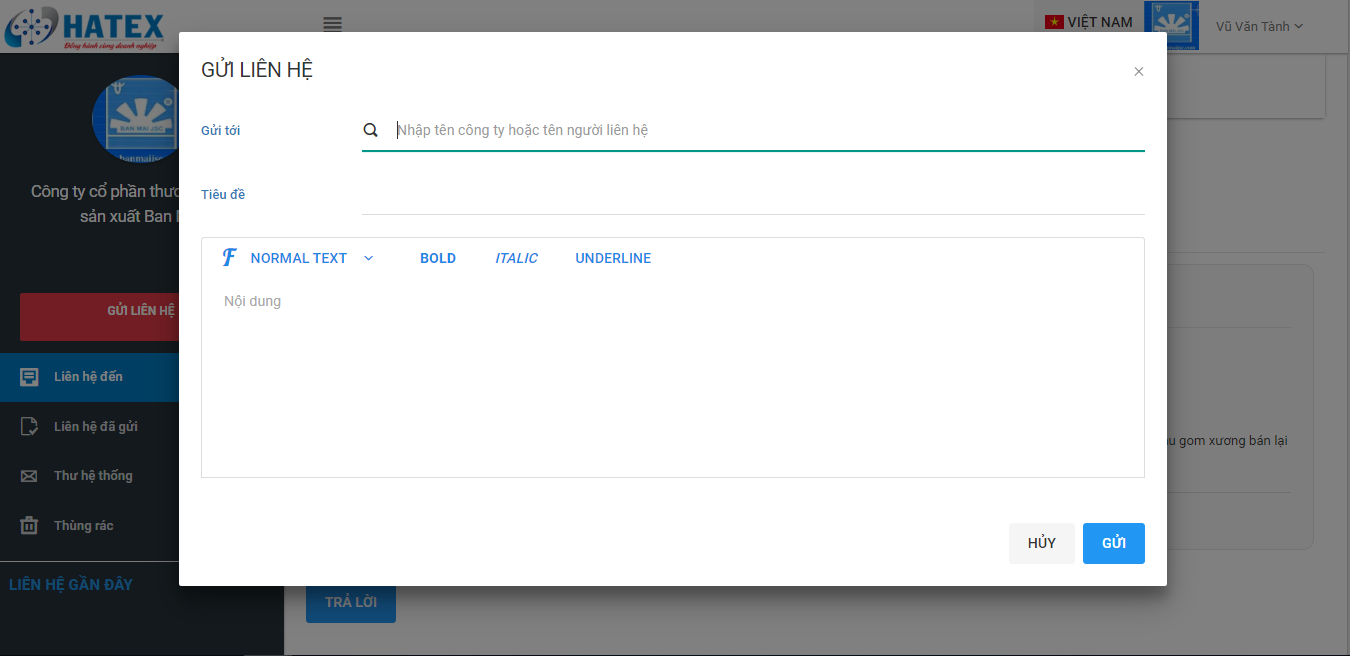Click the Gửi tới label
1350x656 pixels.
[221, 131]
